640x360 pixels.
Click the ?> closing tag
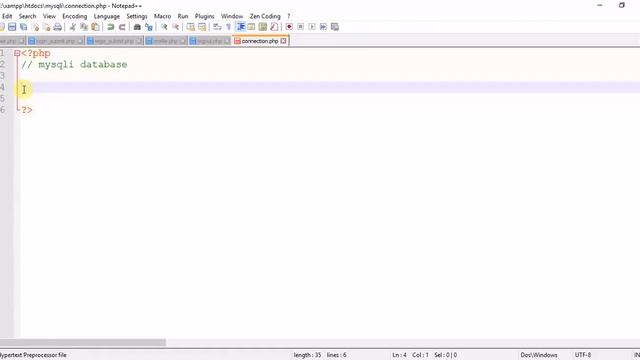27,110
